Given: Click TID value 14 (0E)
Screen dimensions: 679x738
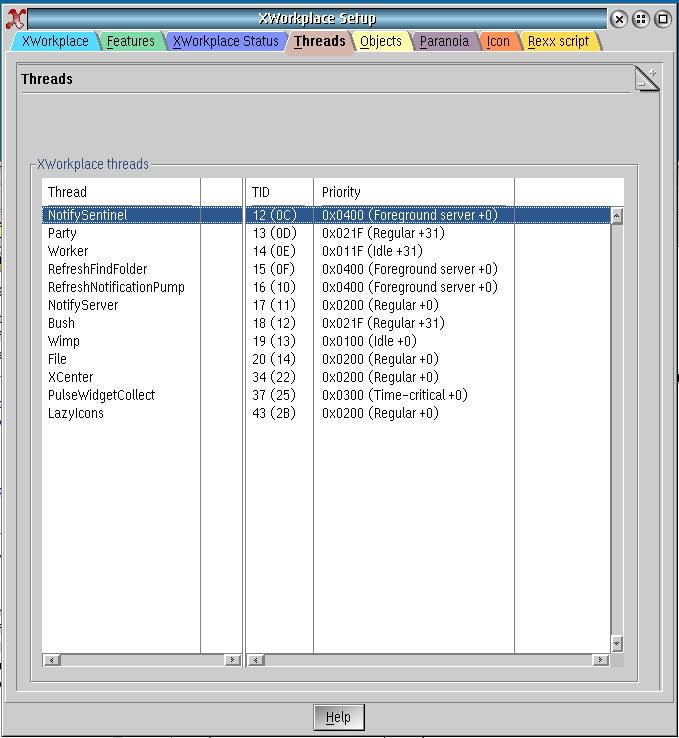Looking at the screenshot, I should pyautogui.click(x=274, y=251).
